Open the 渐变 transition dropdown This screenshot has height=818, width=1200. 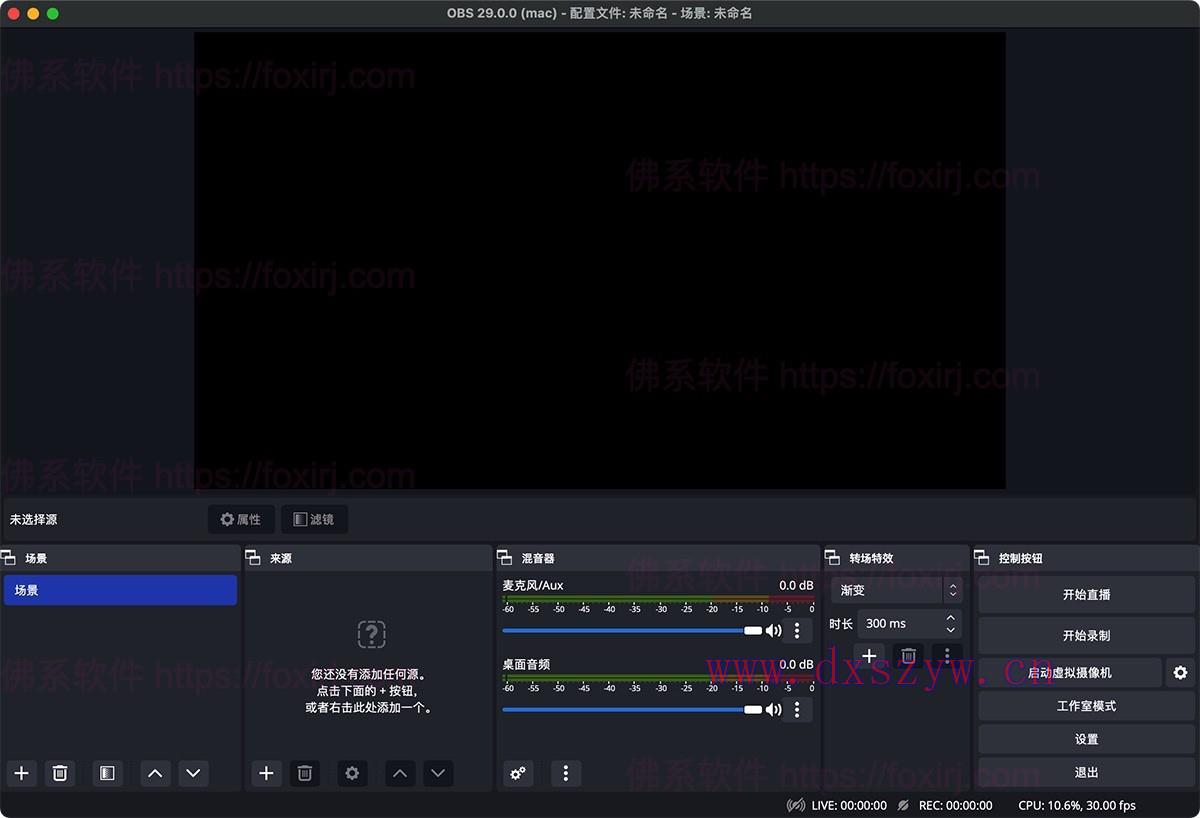[x=896, y=590]
